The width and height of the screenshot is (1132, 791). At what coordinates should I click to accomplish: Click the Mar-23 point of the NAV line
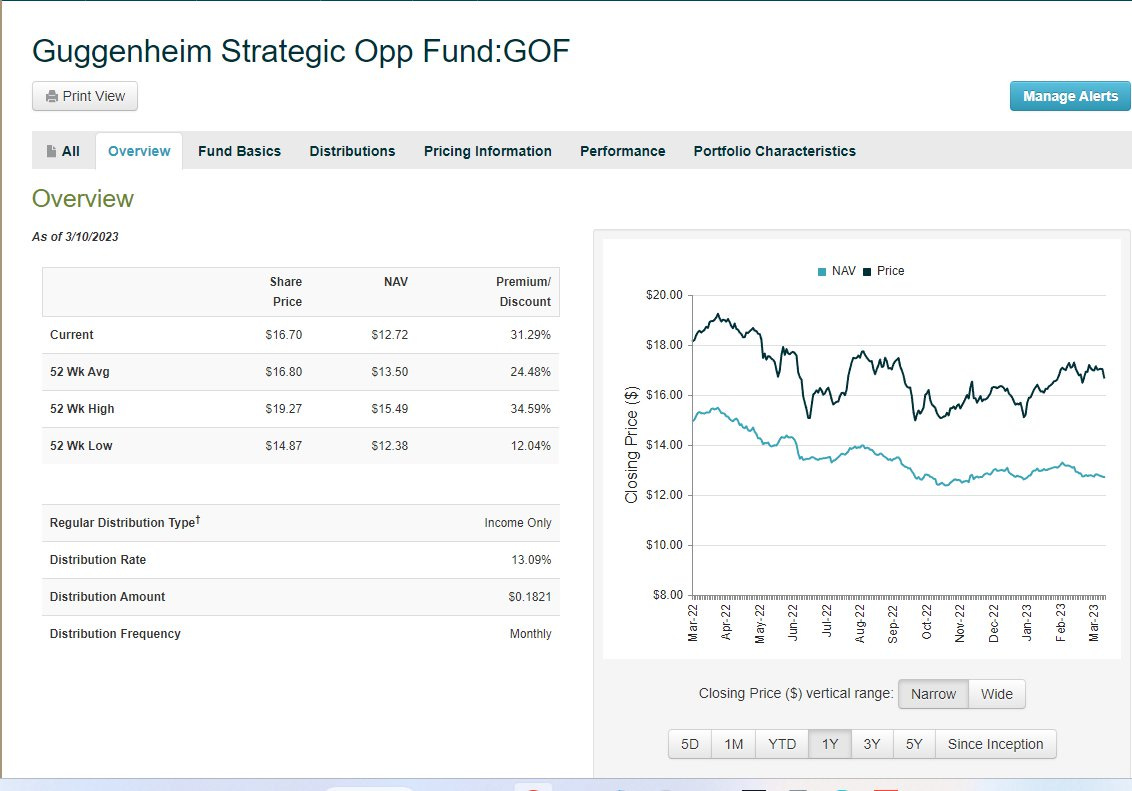[1094, 475]
